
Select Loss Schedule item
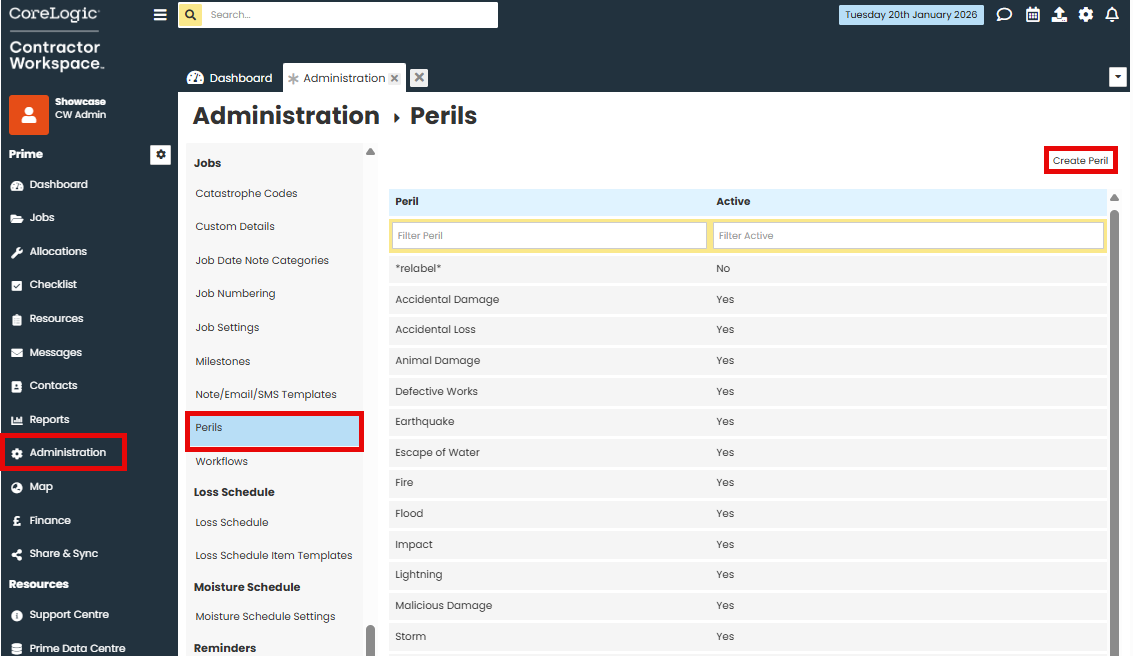(x=231, y=522)
